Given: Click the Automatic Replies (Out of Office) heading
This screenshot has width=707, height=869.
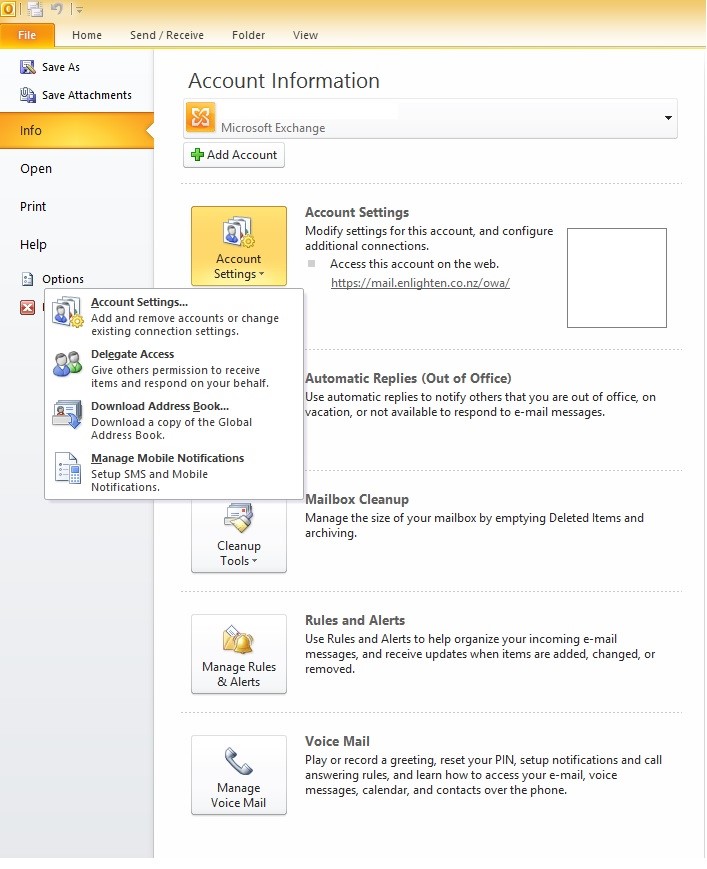Looking at the screenshot, I should 408,378.
